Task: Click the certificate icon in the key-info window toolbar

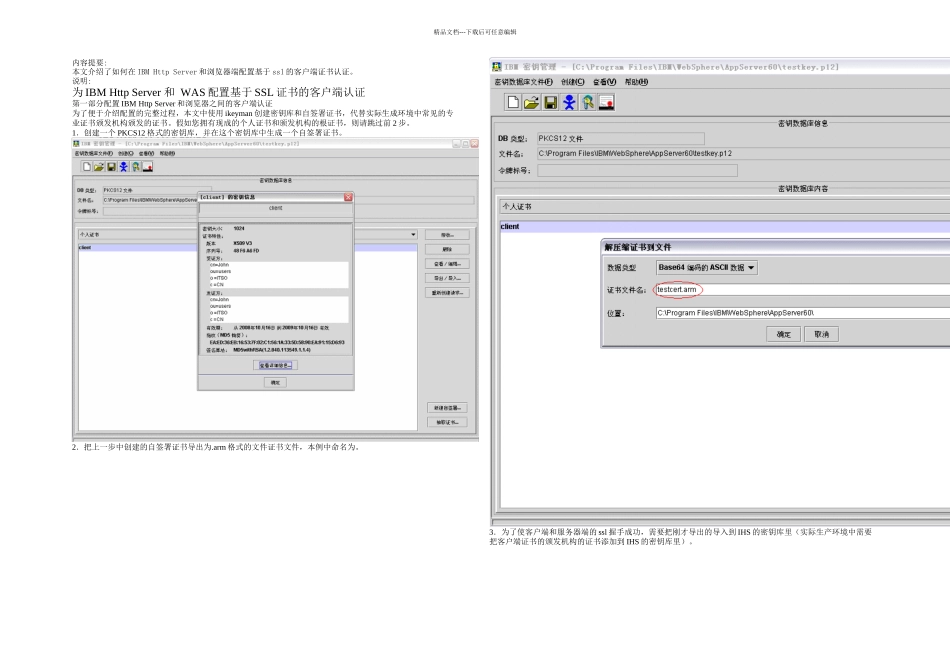Action: [148, 167]
